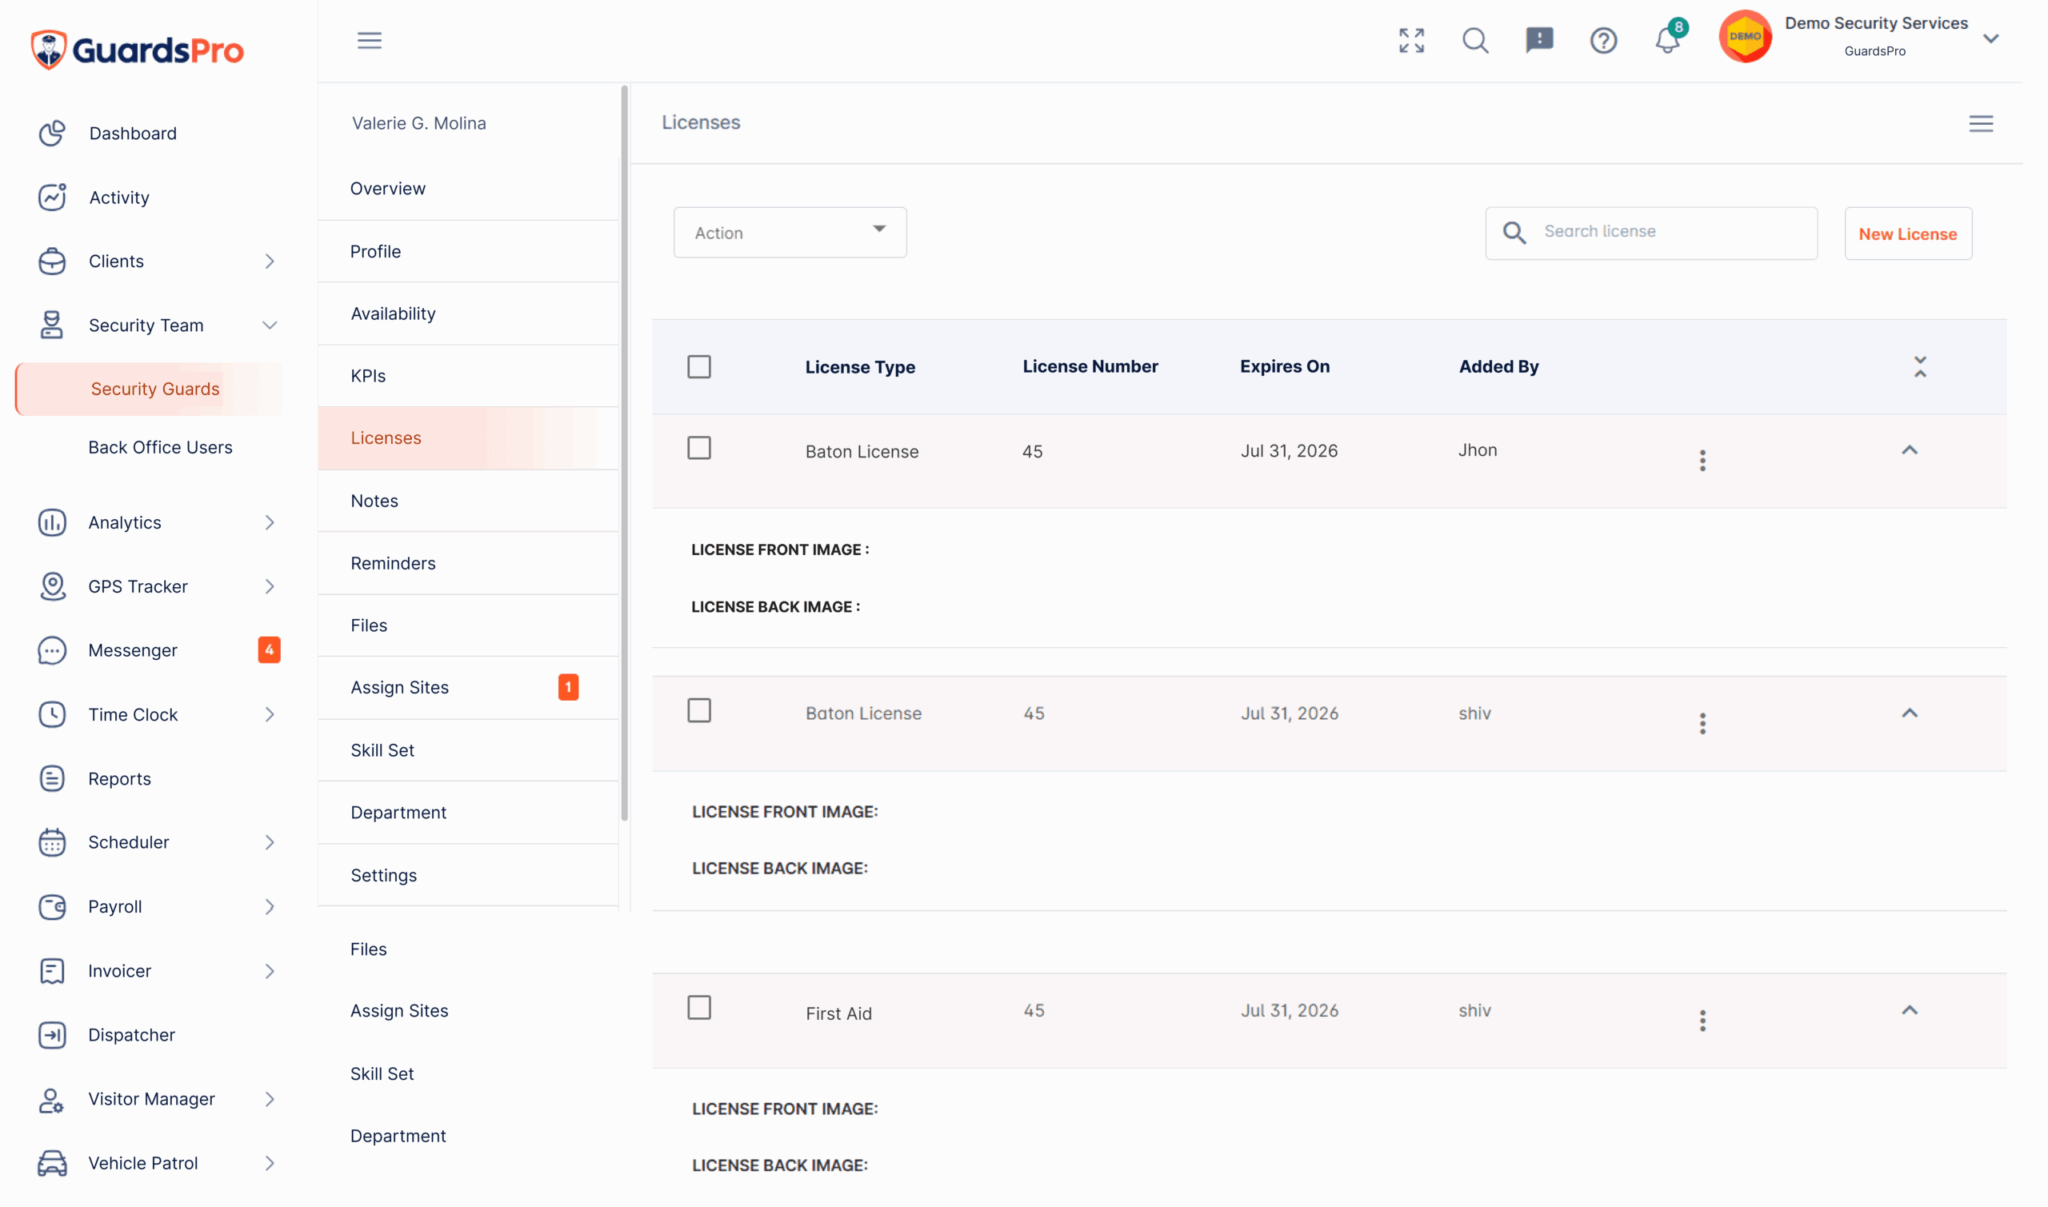Viewport: 2048px width, 1207px height.
Task: Open the Dashboard link in sidebar
Action: pos(132,133)
